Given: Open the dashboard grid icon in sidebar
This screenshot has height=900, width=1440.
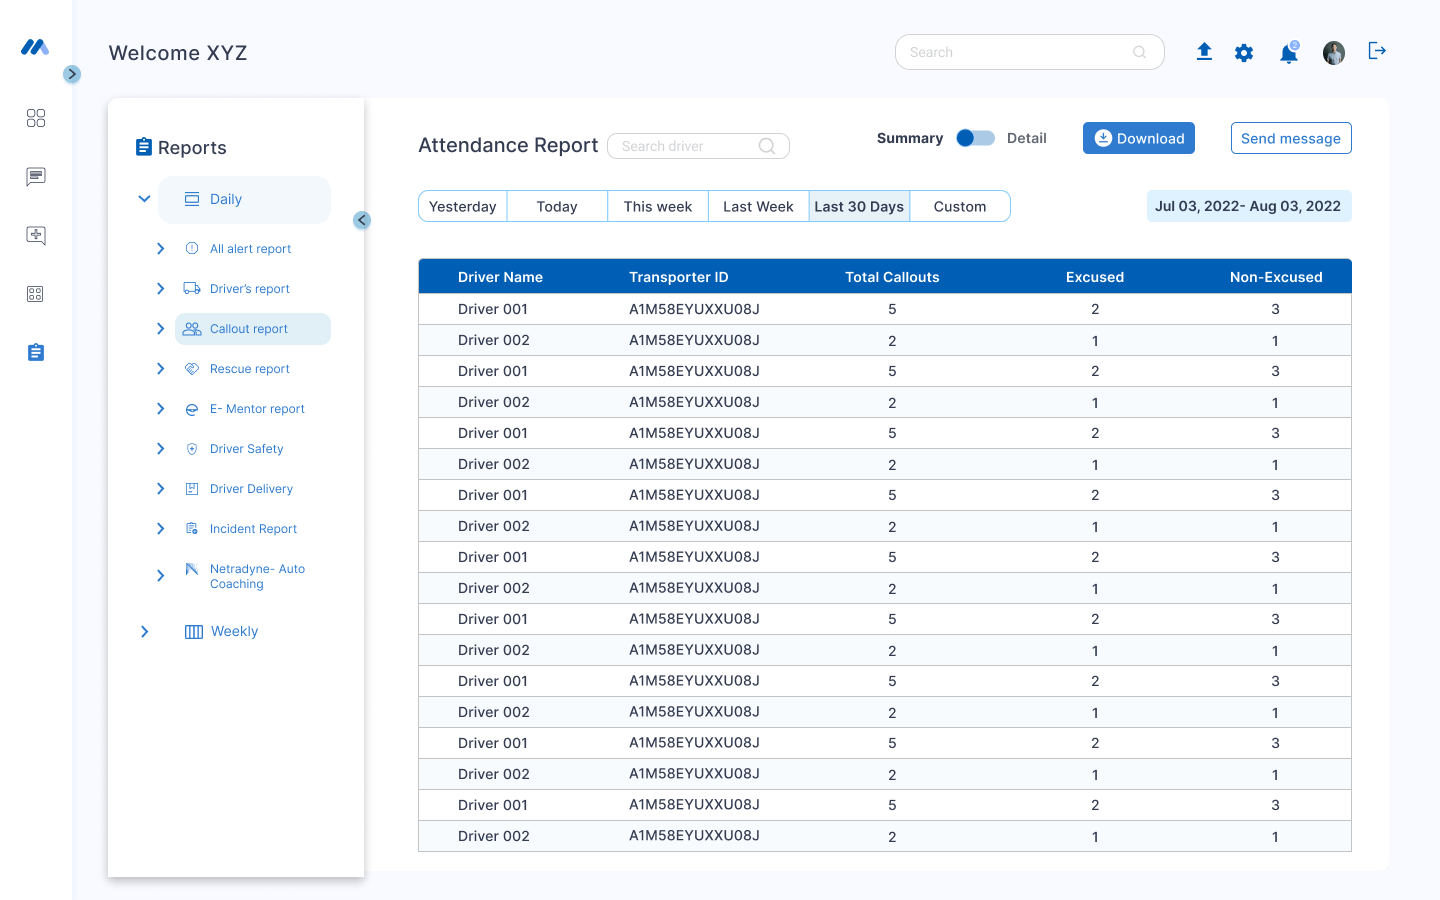Looking at the screenshot, I should point(36,118).
